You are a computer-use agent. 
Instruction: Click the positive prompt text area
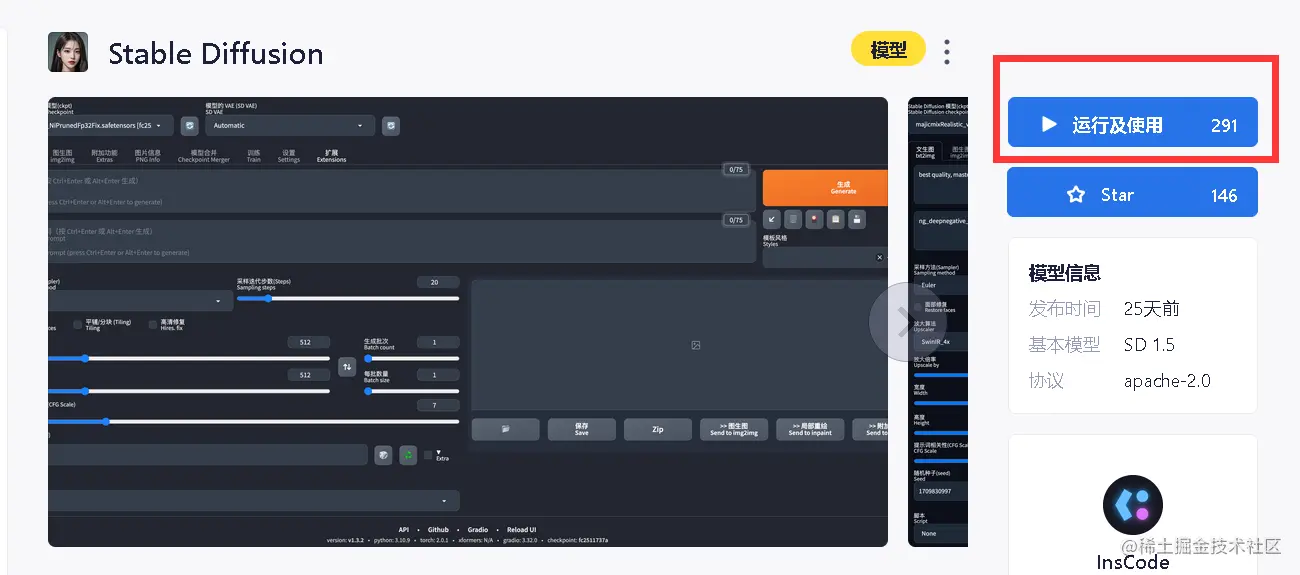click(x=402, y=191)
